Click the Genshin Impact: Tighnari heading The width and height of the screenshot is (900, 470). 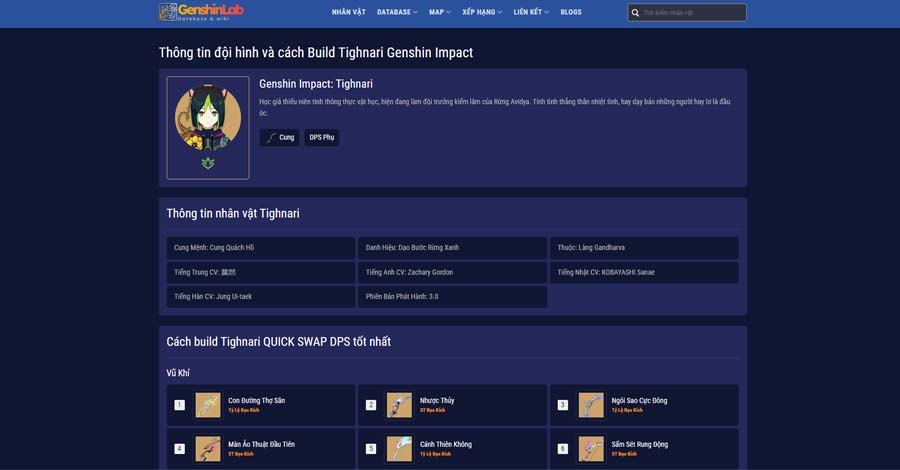click(316, 84)
